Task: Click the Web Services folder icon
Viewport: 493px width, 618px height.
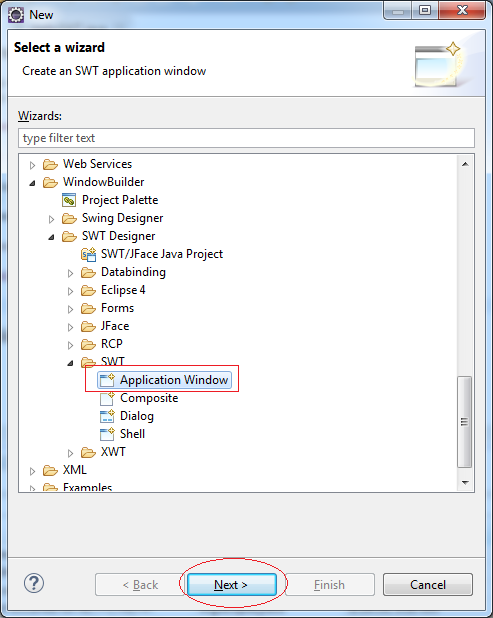Action: coord(50,164)
